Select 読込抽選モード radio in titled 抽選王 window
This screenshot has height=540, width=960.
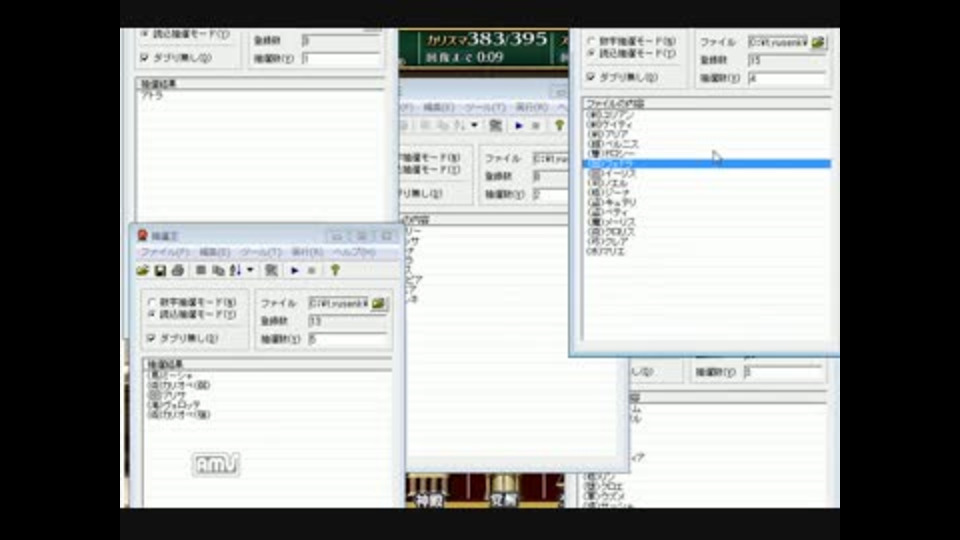click(x=152, y=314)
